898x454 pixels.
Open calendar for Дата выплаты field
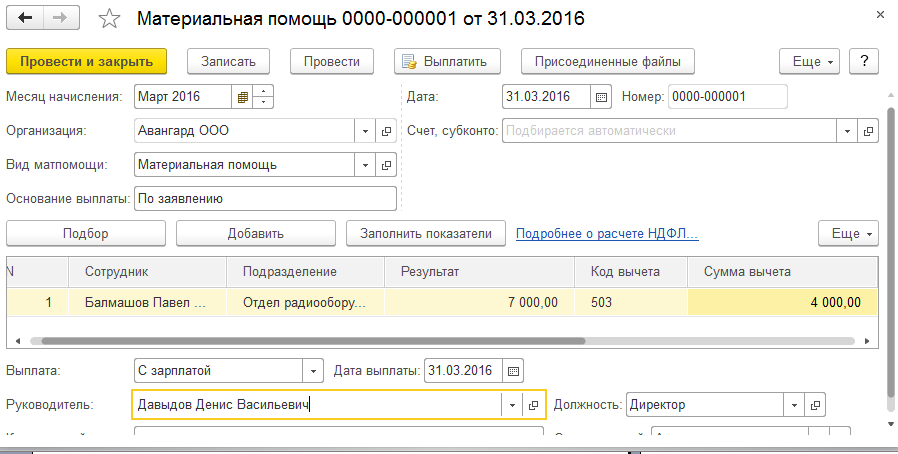click(513, 371)
